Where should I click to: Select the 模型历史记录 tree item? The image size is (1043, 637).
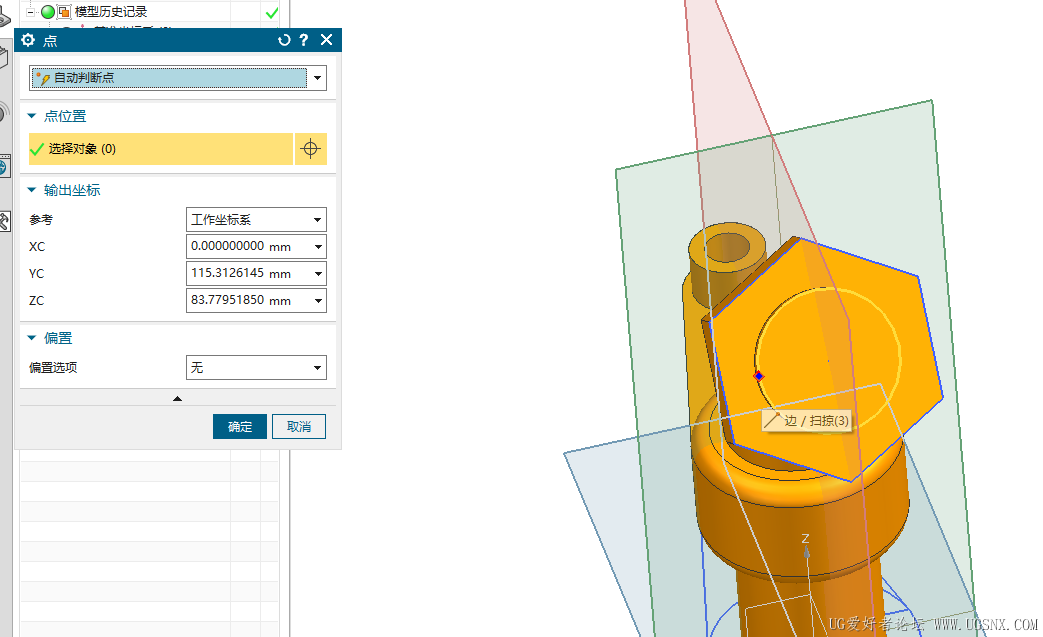pos(110,12)
